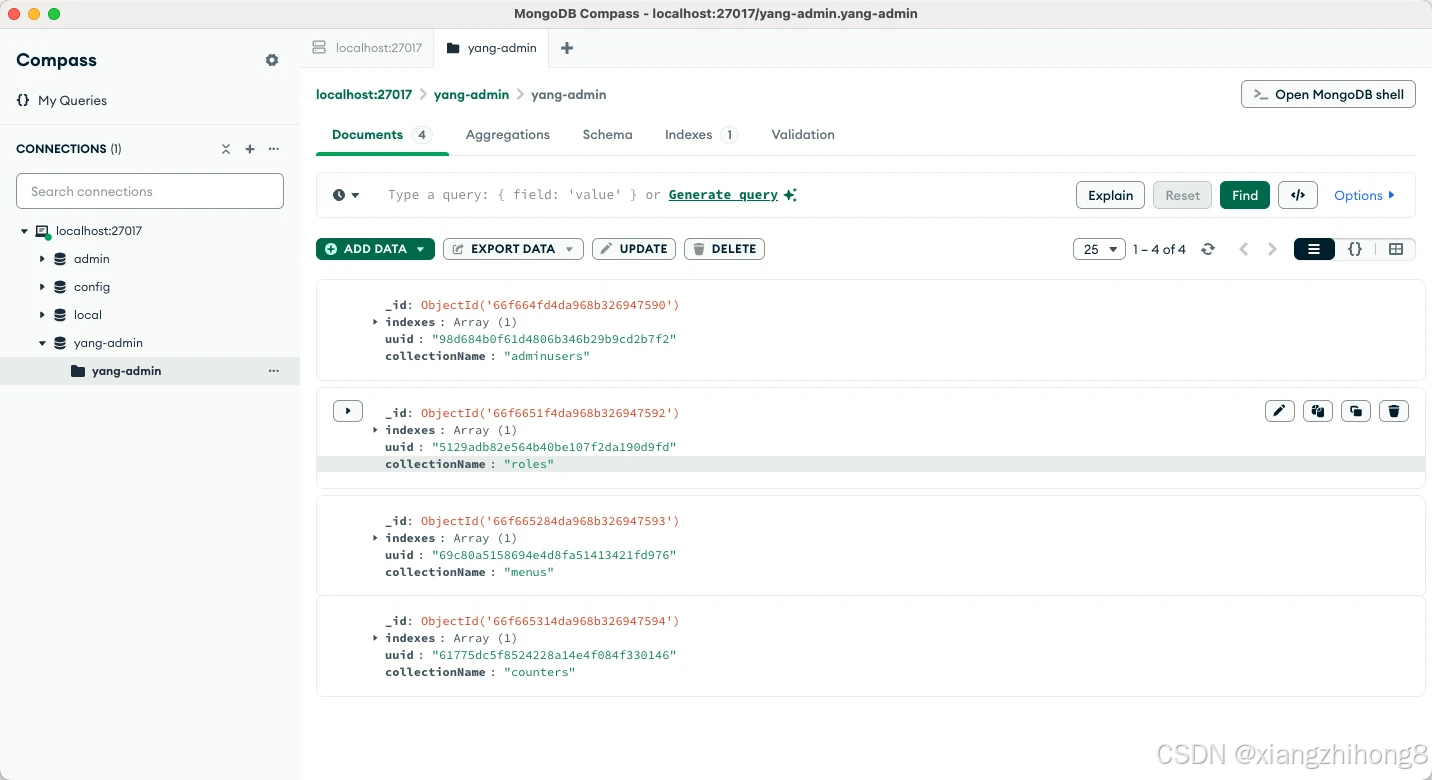Image resolution: width=1432 pixels, height=780 pixels.
Task: Focus the Search connections field
Action: point(150,191)
